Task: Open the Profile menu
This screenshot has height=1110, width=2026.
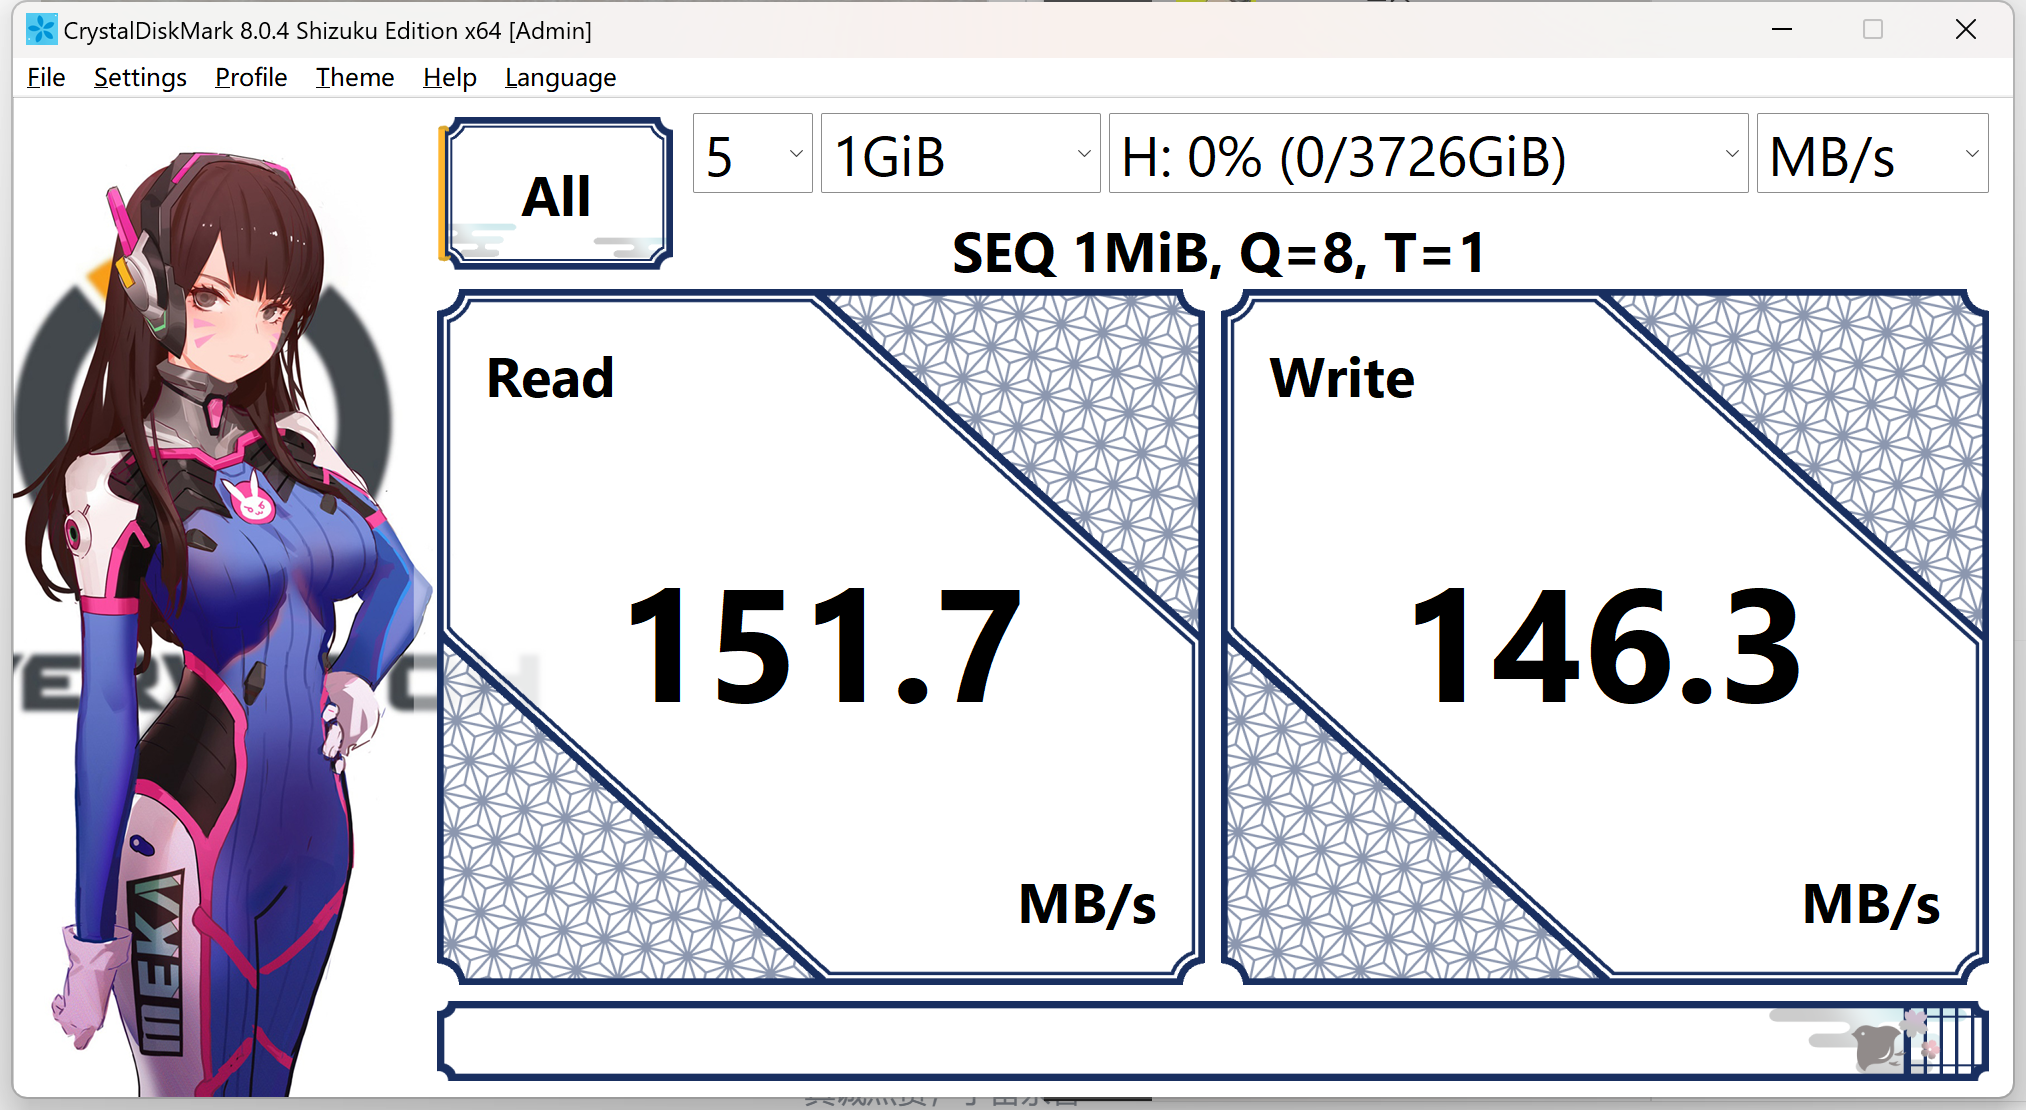Action: tap(251, 78)
